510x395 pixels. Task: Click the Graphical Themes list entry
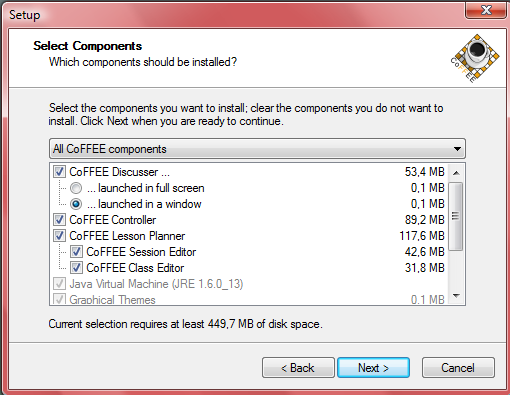[x=112, y=300]
